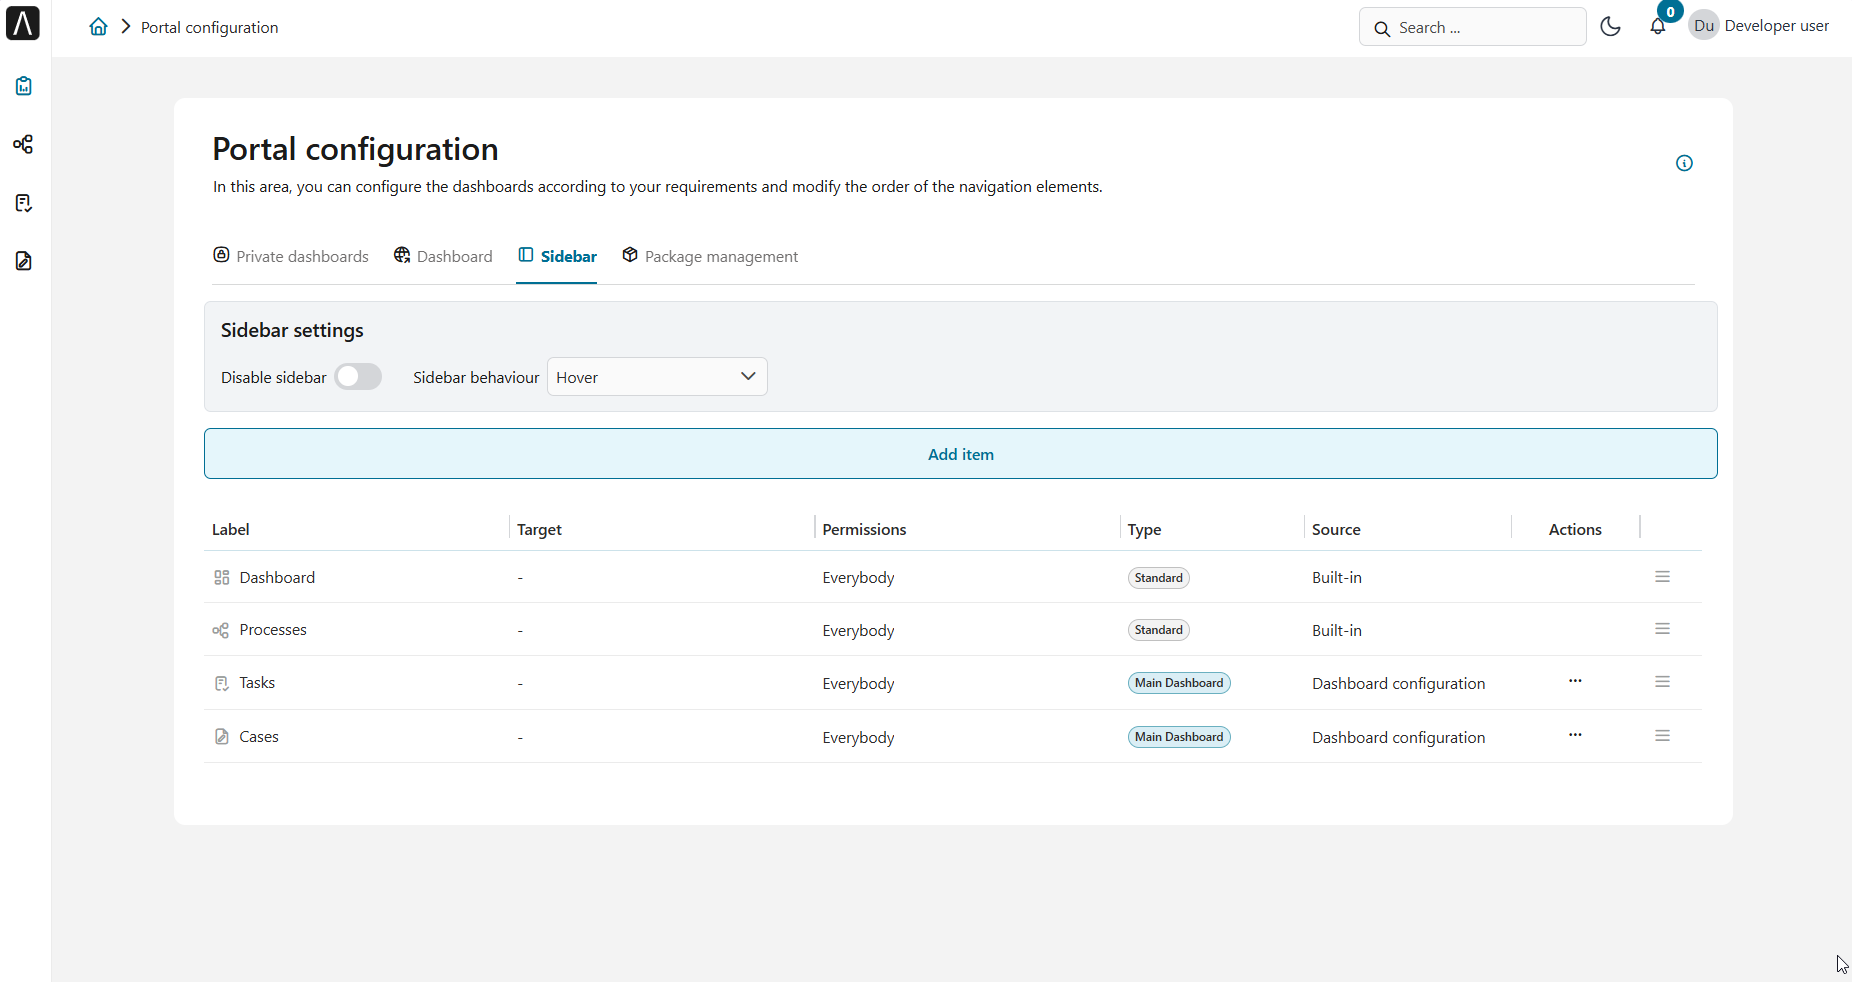1852x982 pixels.
Task: Click the Cases row icon in table
Action: 222,737
